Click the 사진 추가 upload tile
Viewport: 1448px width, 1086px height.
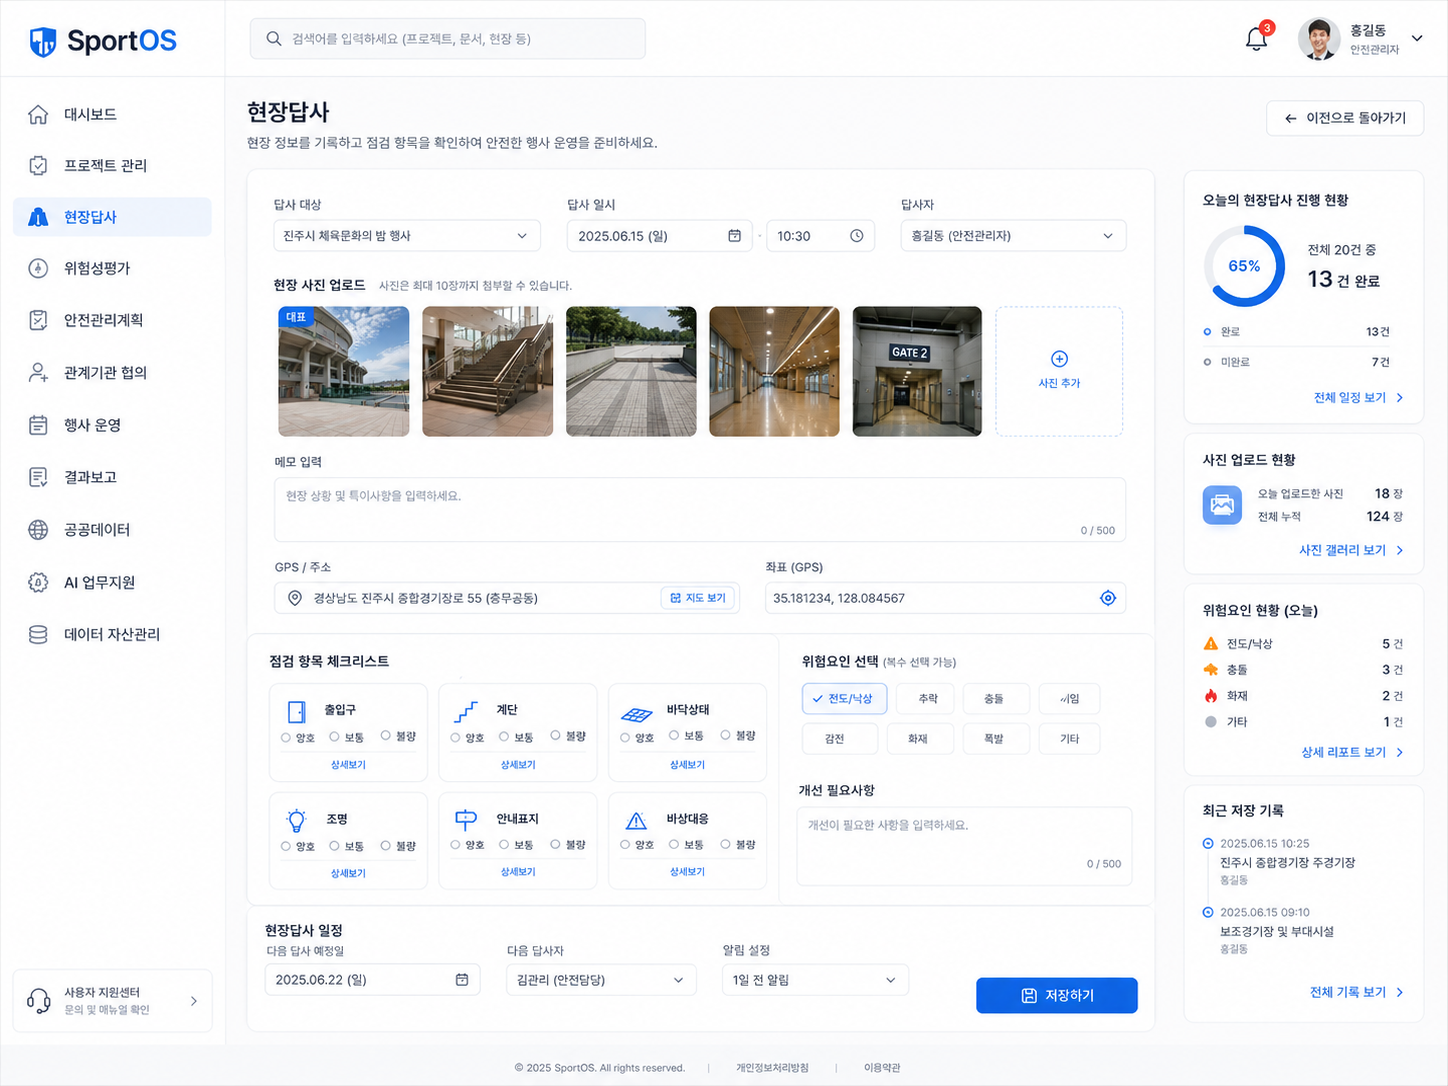(1059, 371)
